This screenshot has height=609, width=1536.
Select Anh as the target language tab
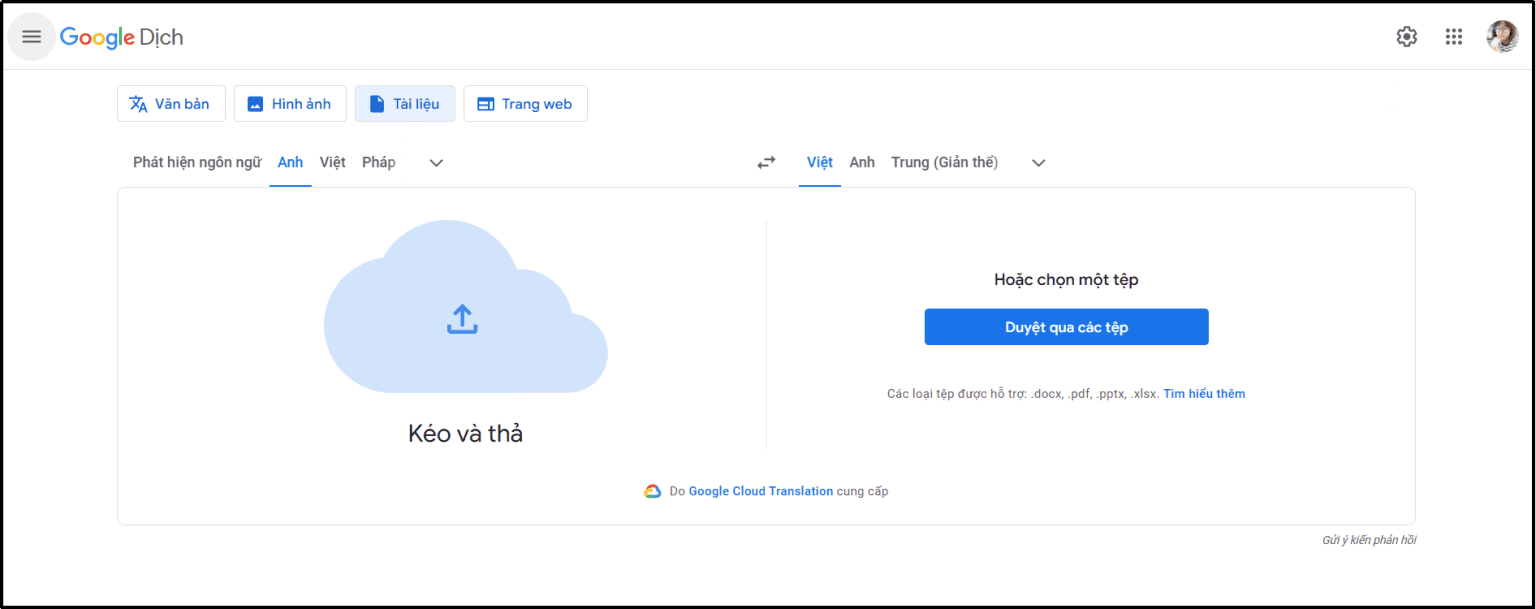click(x=862, y=161)
